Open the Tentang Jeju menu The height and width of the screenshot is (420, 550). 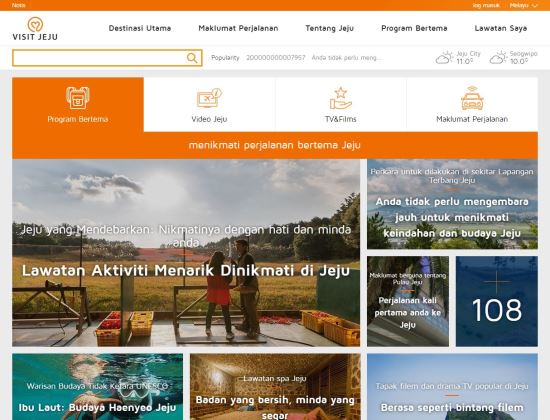329,28
